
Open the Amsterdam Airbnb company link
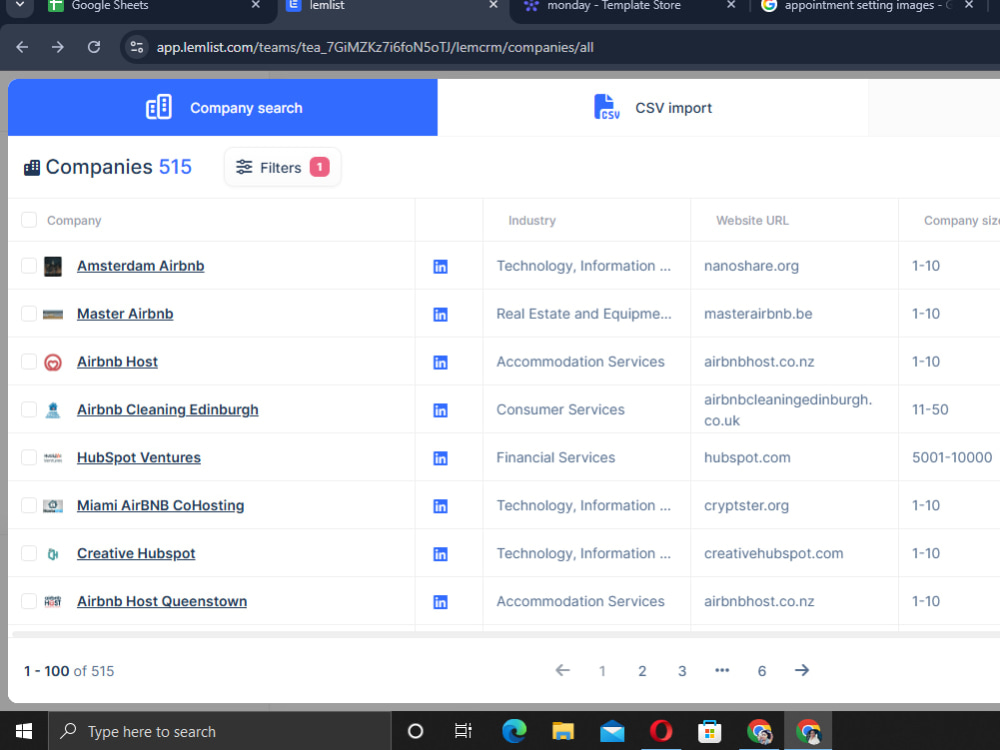point(140,266)
